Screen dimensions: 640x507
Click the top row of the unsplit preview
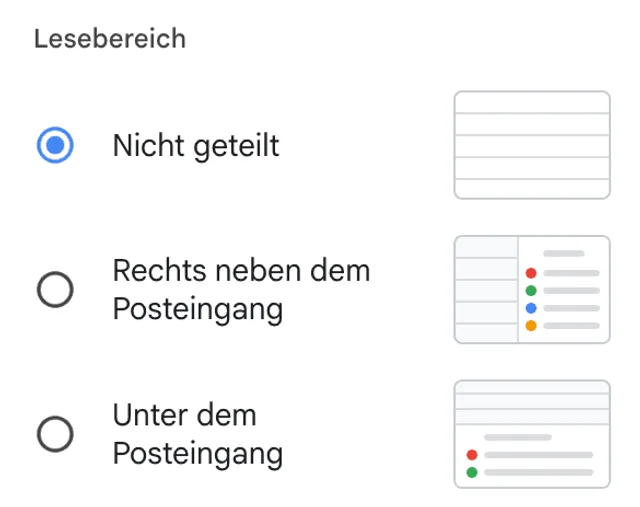point(532,103)
